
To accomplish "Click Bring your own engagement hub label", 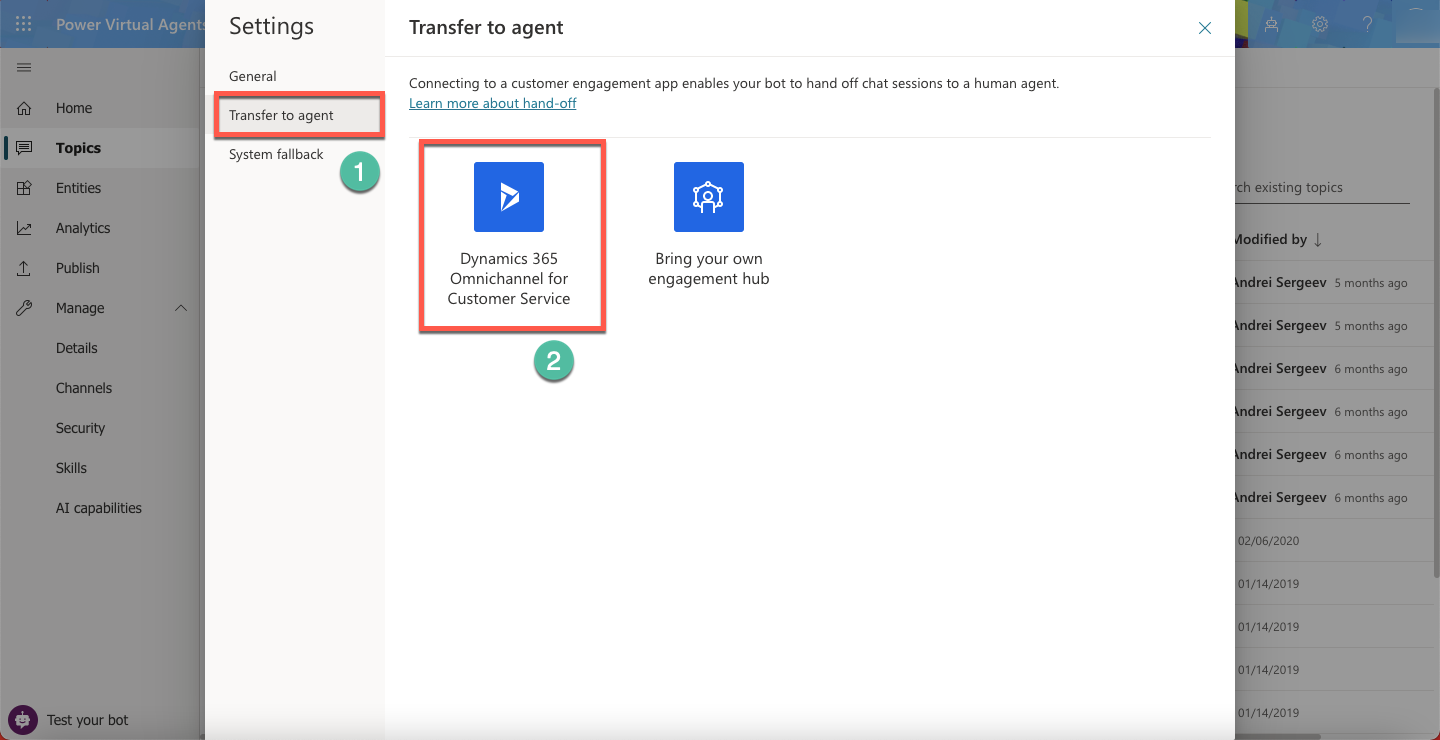I will (709, 269).
